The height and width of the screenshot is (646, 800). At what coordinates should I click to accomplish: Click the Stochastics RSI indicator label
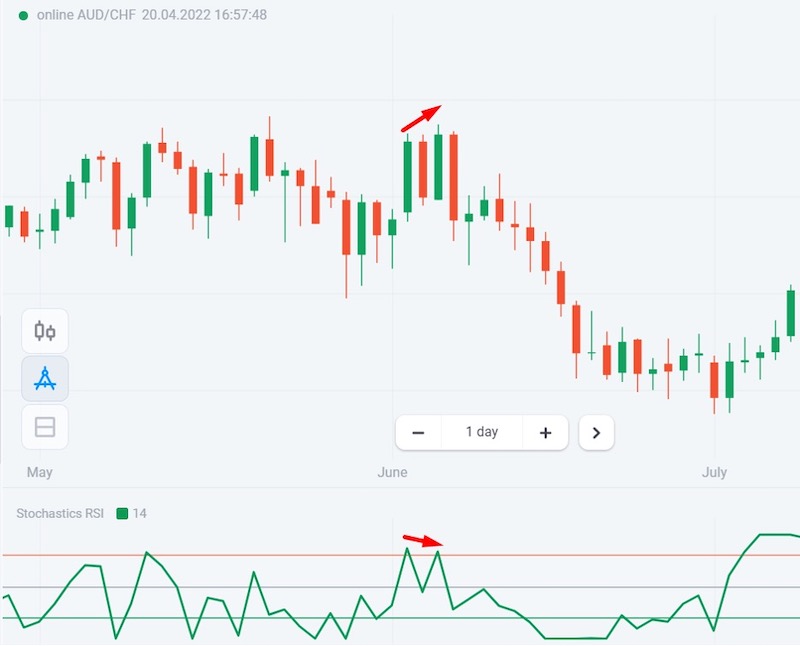(x=60, y=513)
